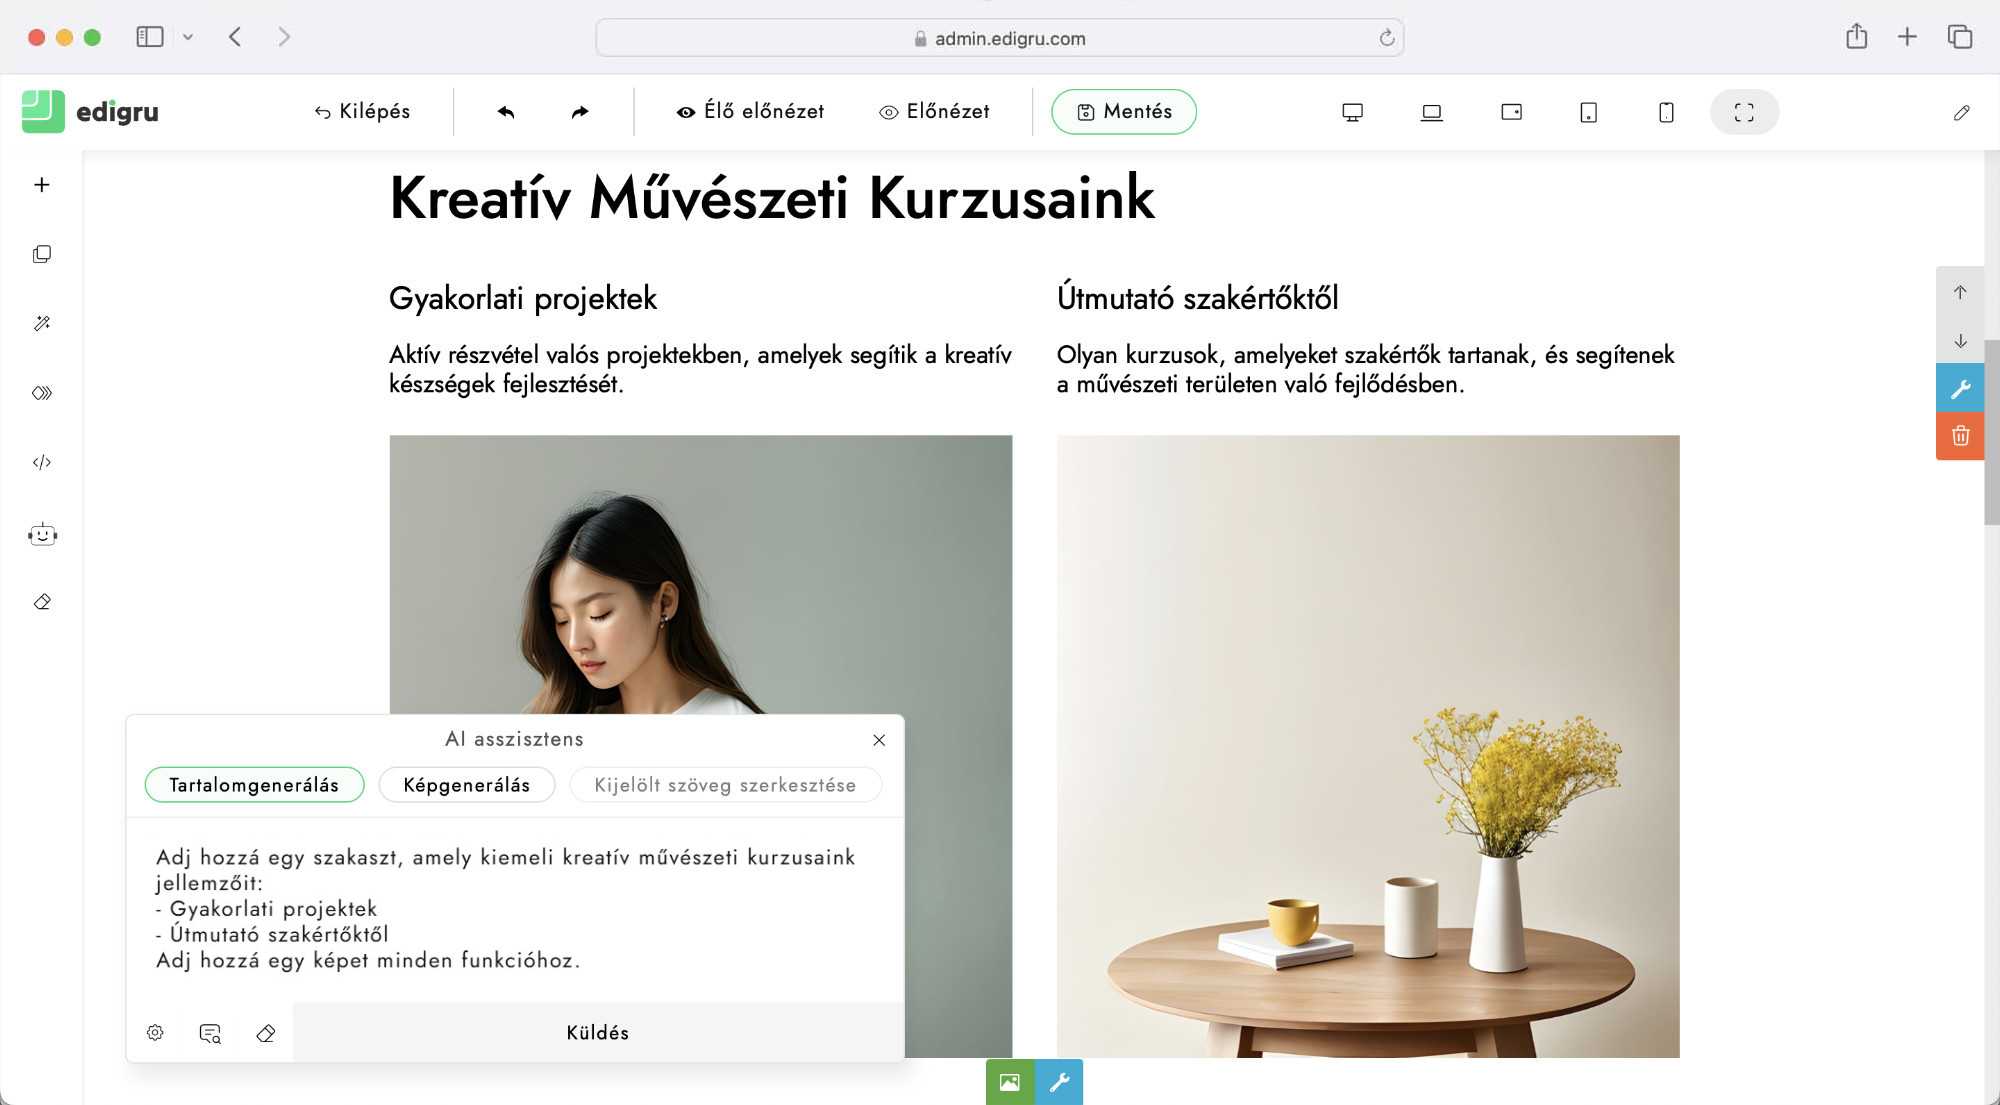Move section down with the arrow control
The height and width of the screenshot is (1105, 2000).
click(x=1961, y=340)
